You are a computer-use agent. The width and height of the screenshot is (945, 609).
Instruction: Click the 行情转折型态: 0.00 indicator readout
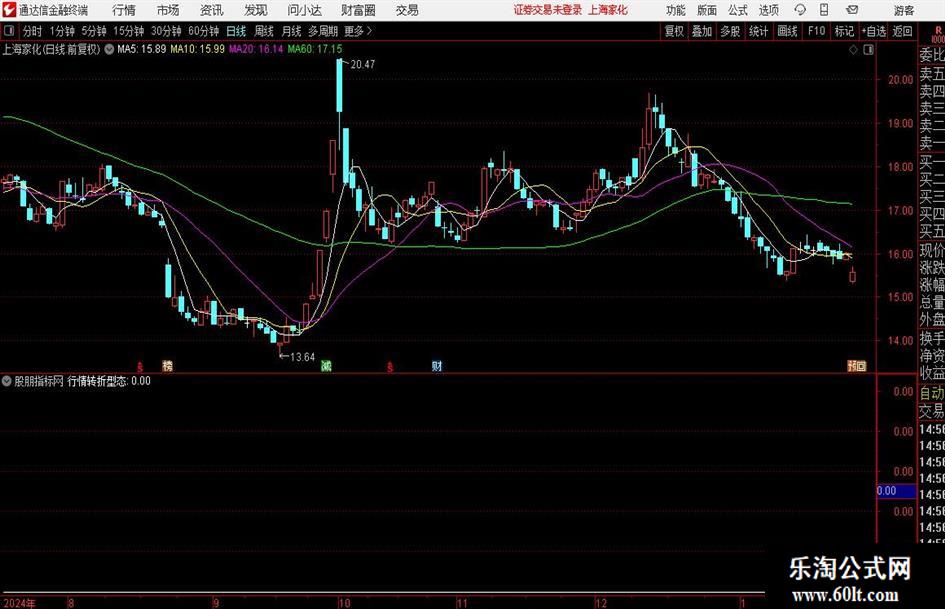109,381
